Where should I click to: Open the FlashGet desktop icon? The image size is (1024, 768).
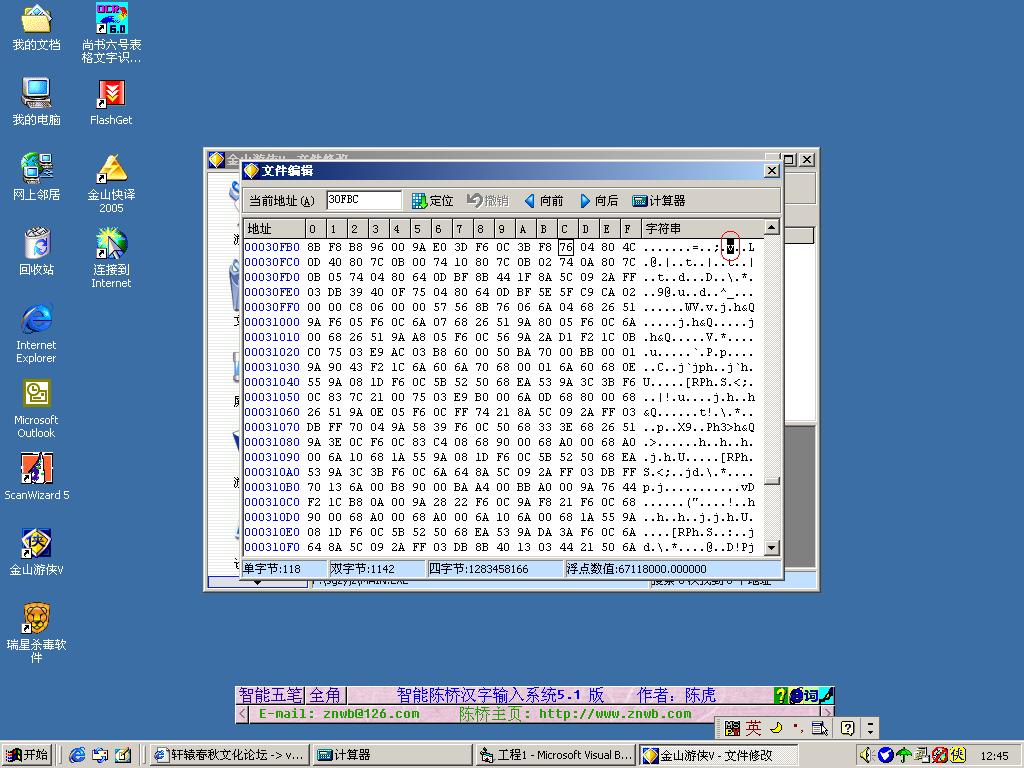(x=111, y=95)
